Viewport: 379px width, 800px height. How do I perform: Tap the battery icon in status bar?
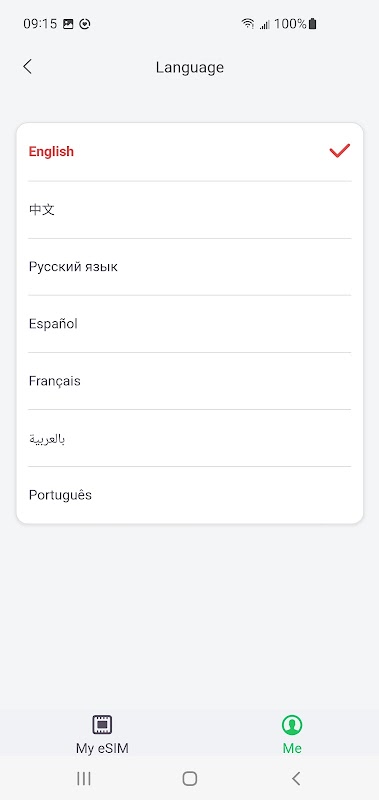point(313,23)
